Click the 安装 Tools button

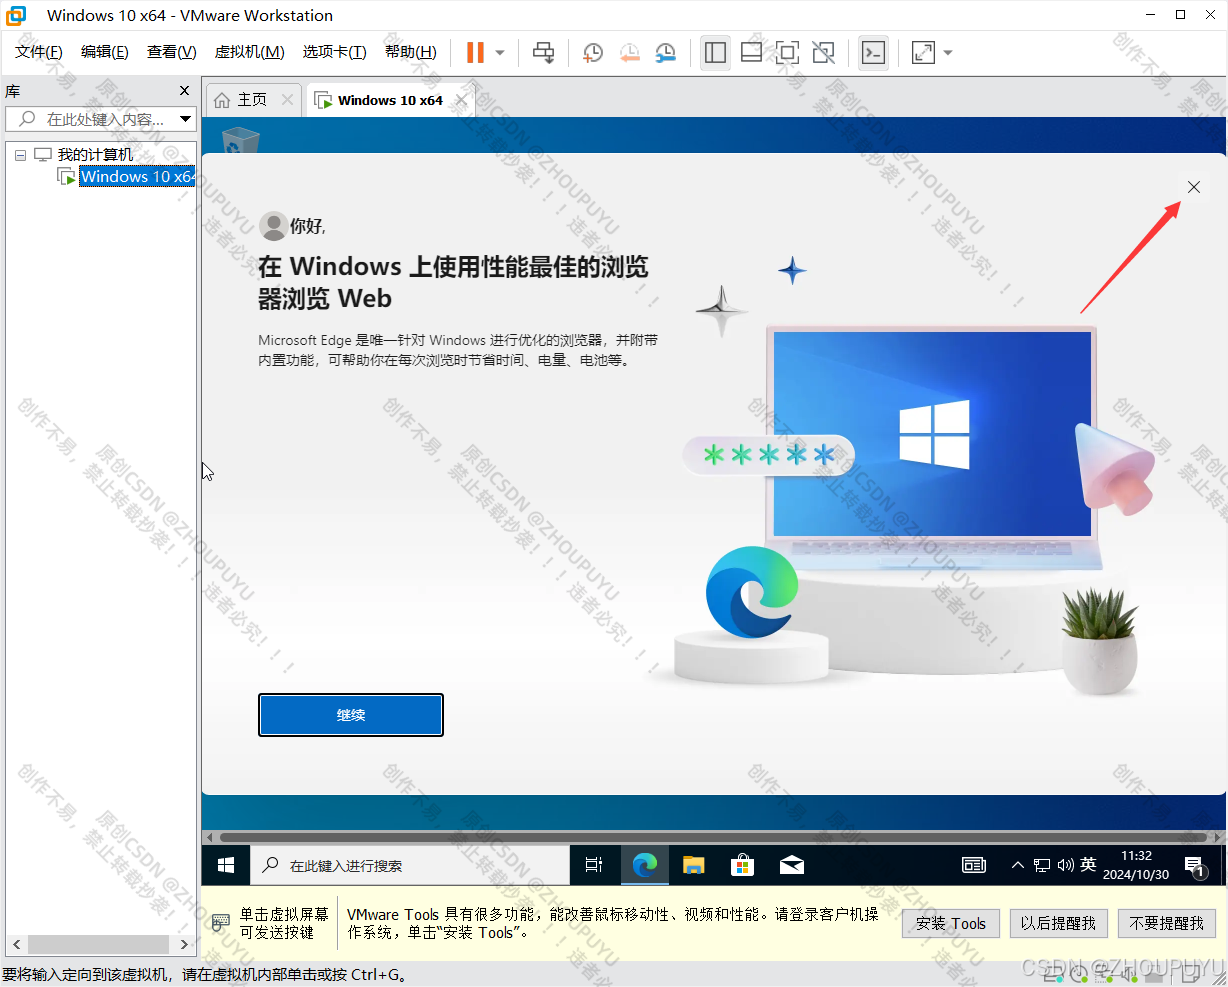pyautogui.click(x=951, y=923)
